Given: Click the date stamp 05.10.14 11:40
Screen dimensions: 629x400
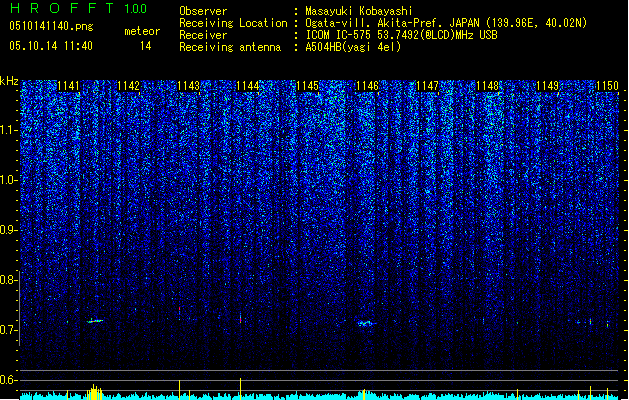Looking at the screenshot, I should click(51, 46).
